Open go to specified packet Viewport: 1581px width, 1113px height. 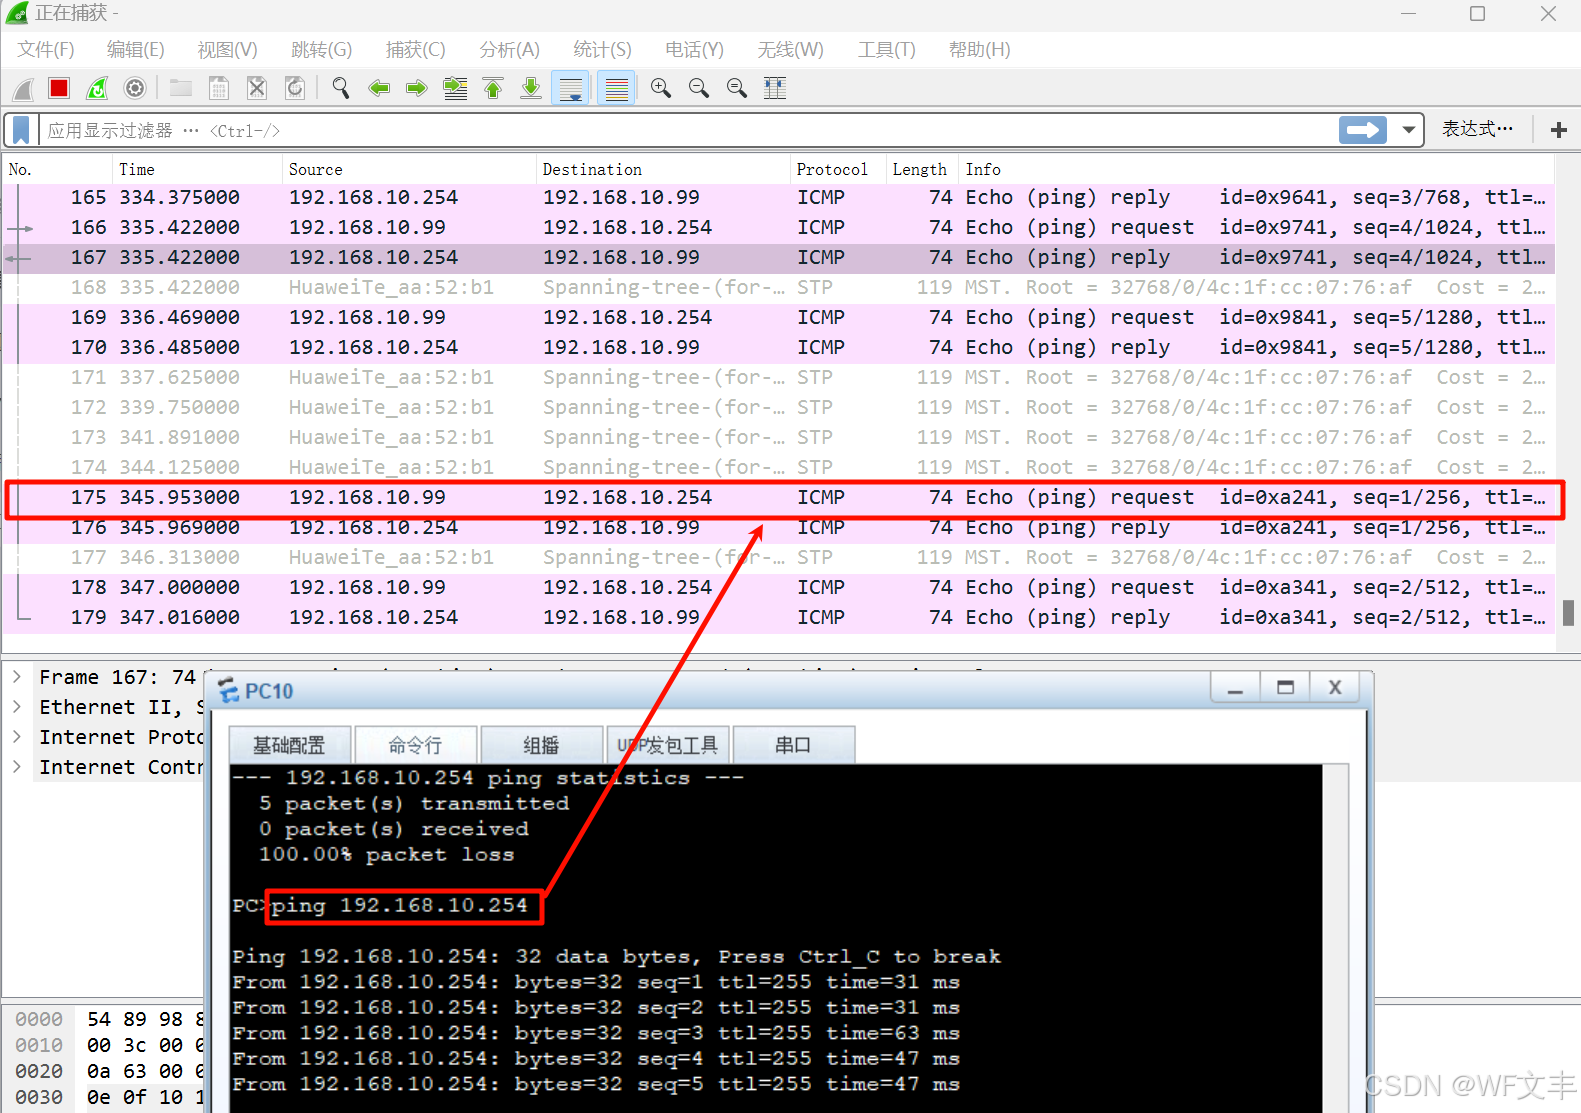tap(455, 89)
